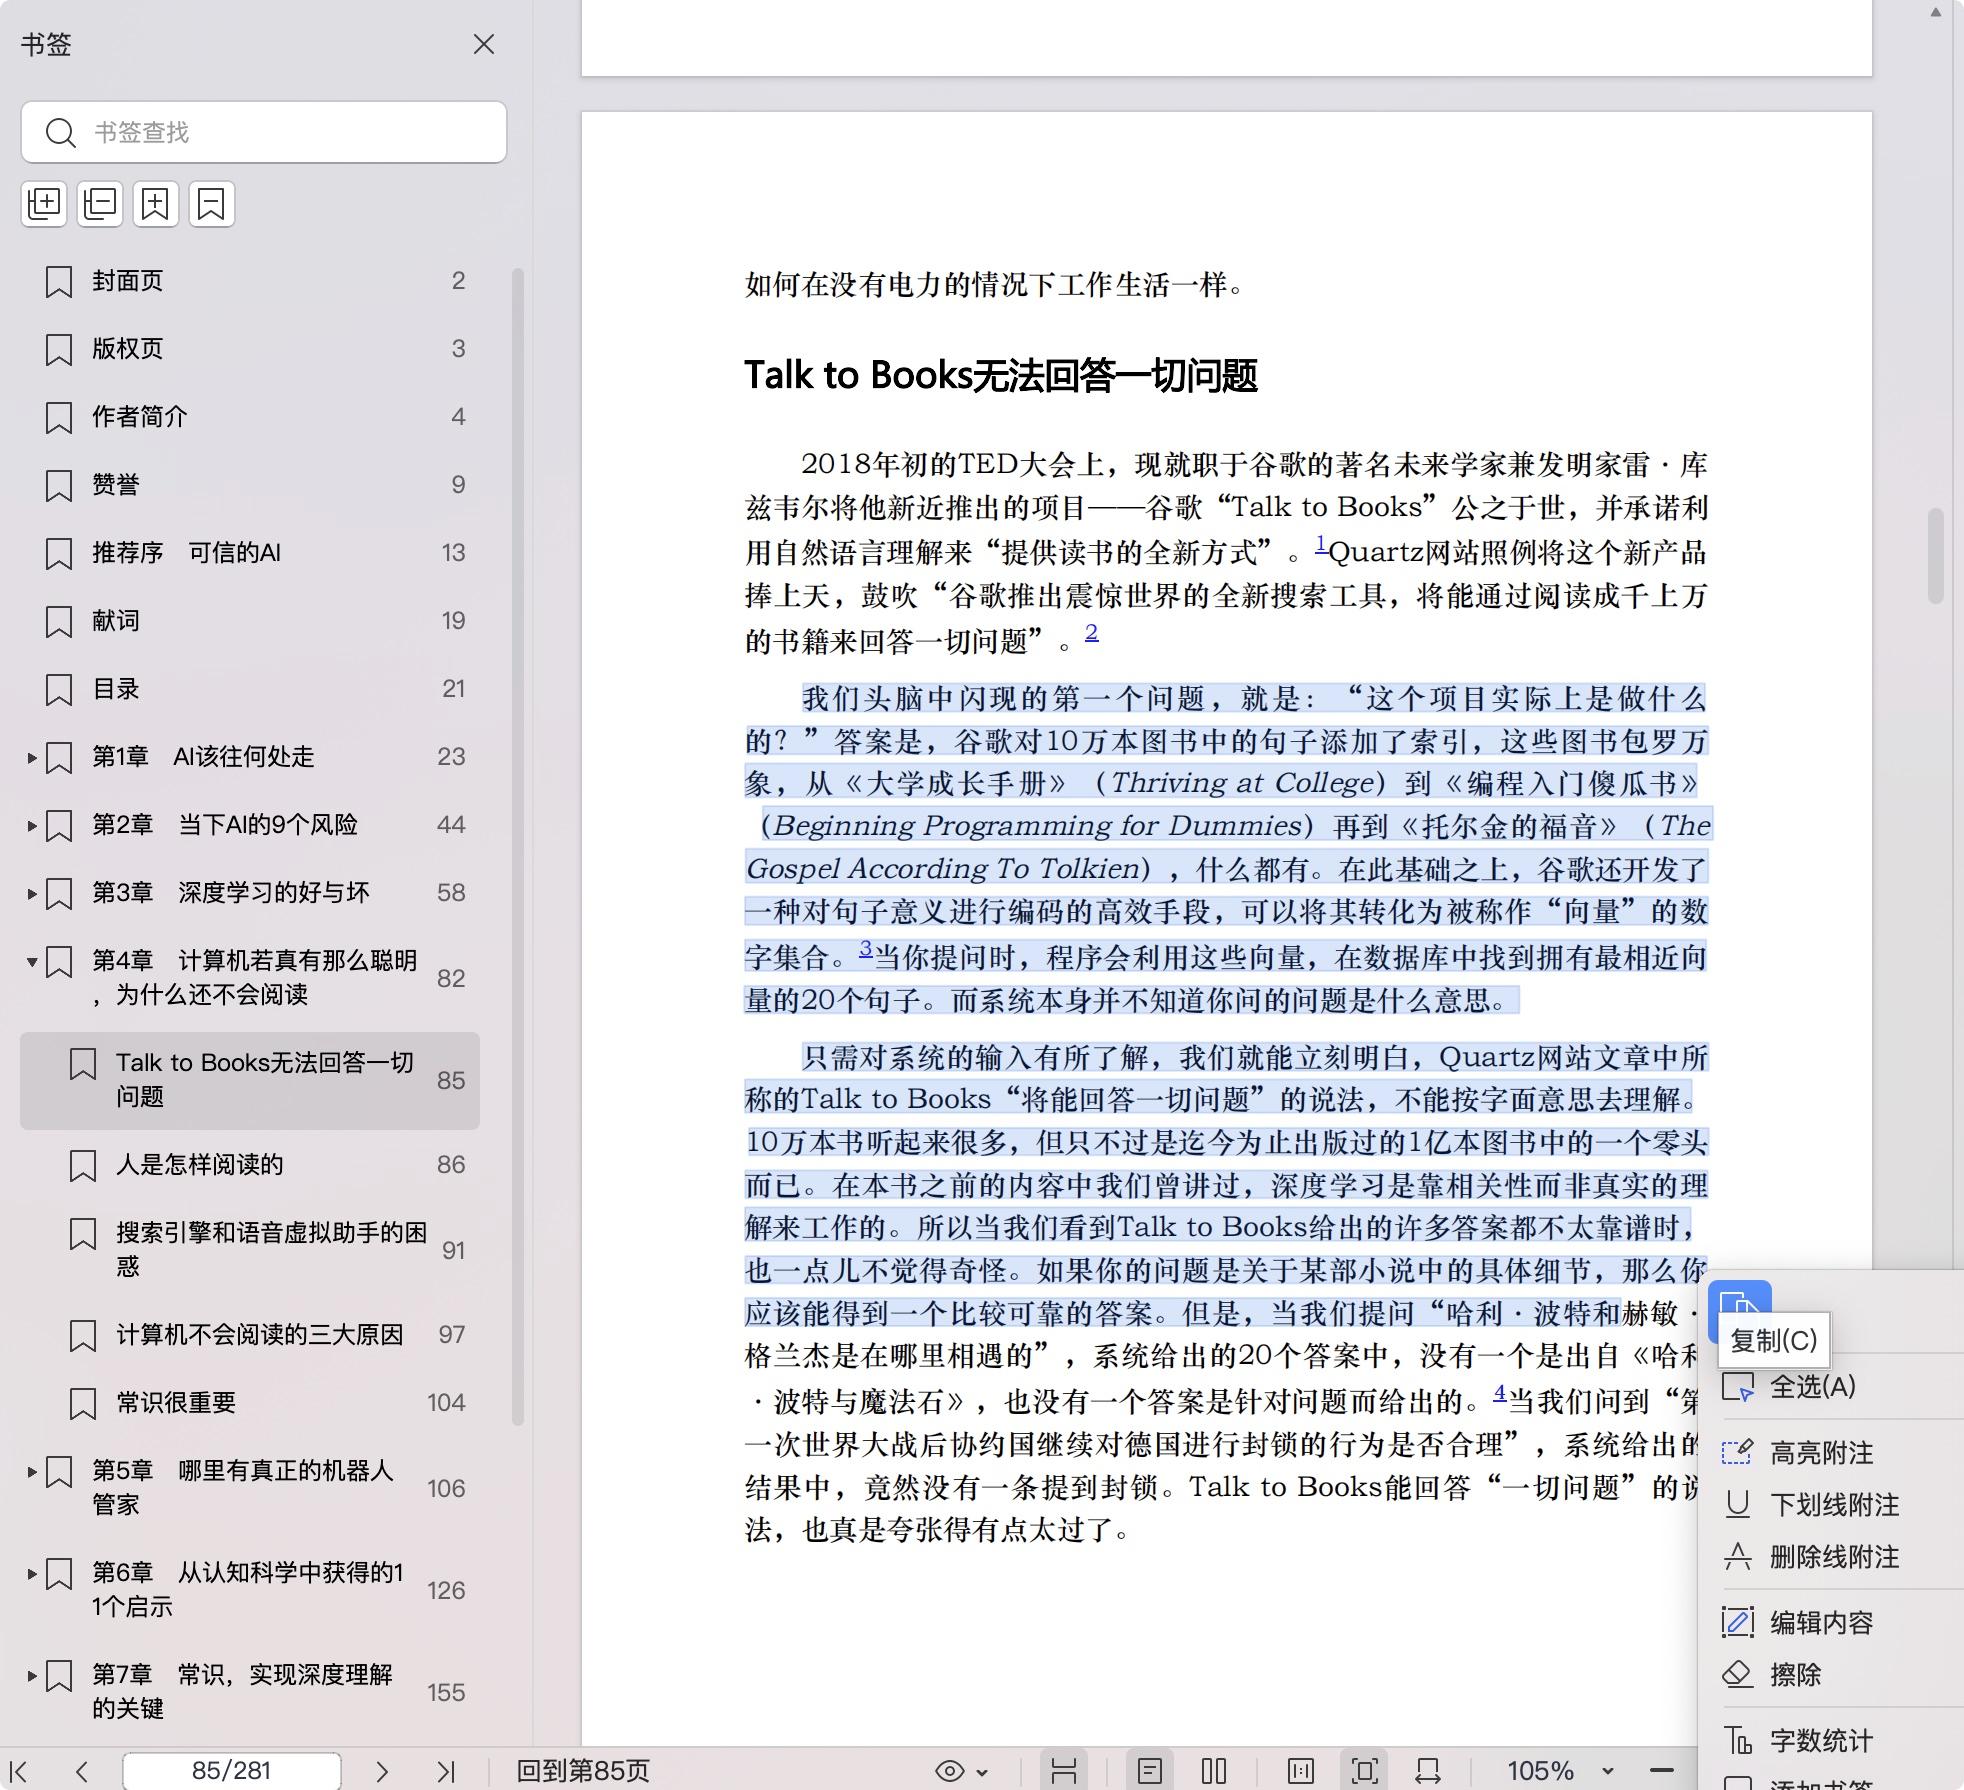Click 回到第85页 link
Screen dimensions: 1964x1790
click(x=582, y=1771)
